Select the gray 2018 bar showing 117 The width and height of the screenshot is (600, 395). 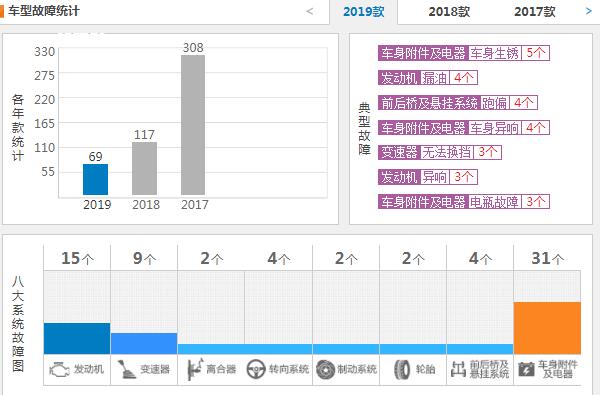coord(144,168)
